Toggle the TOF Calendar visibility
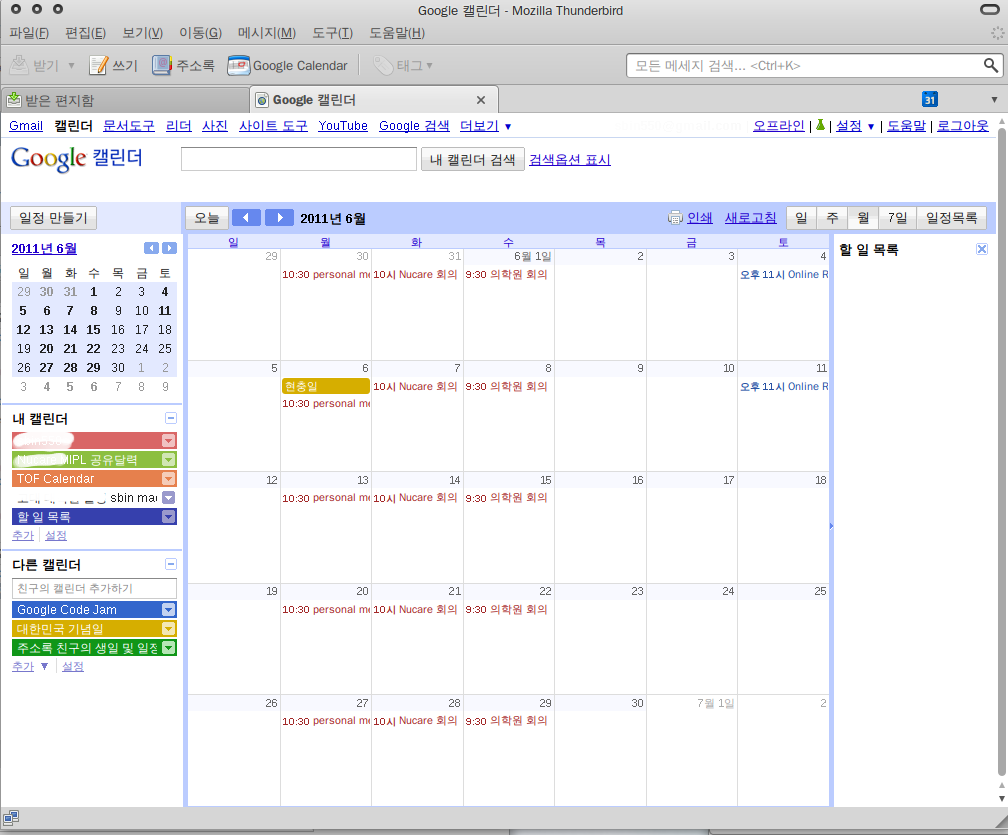Screen dimensions: 1008x835 point(86,479)
